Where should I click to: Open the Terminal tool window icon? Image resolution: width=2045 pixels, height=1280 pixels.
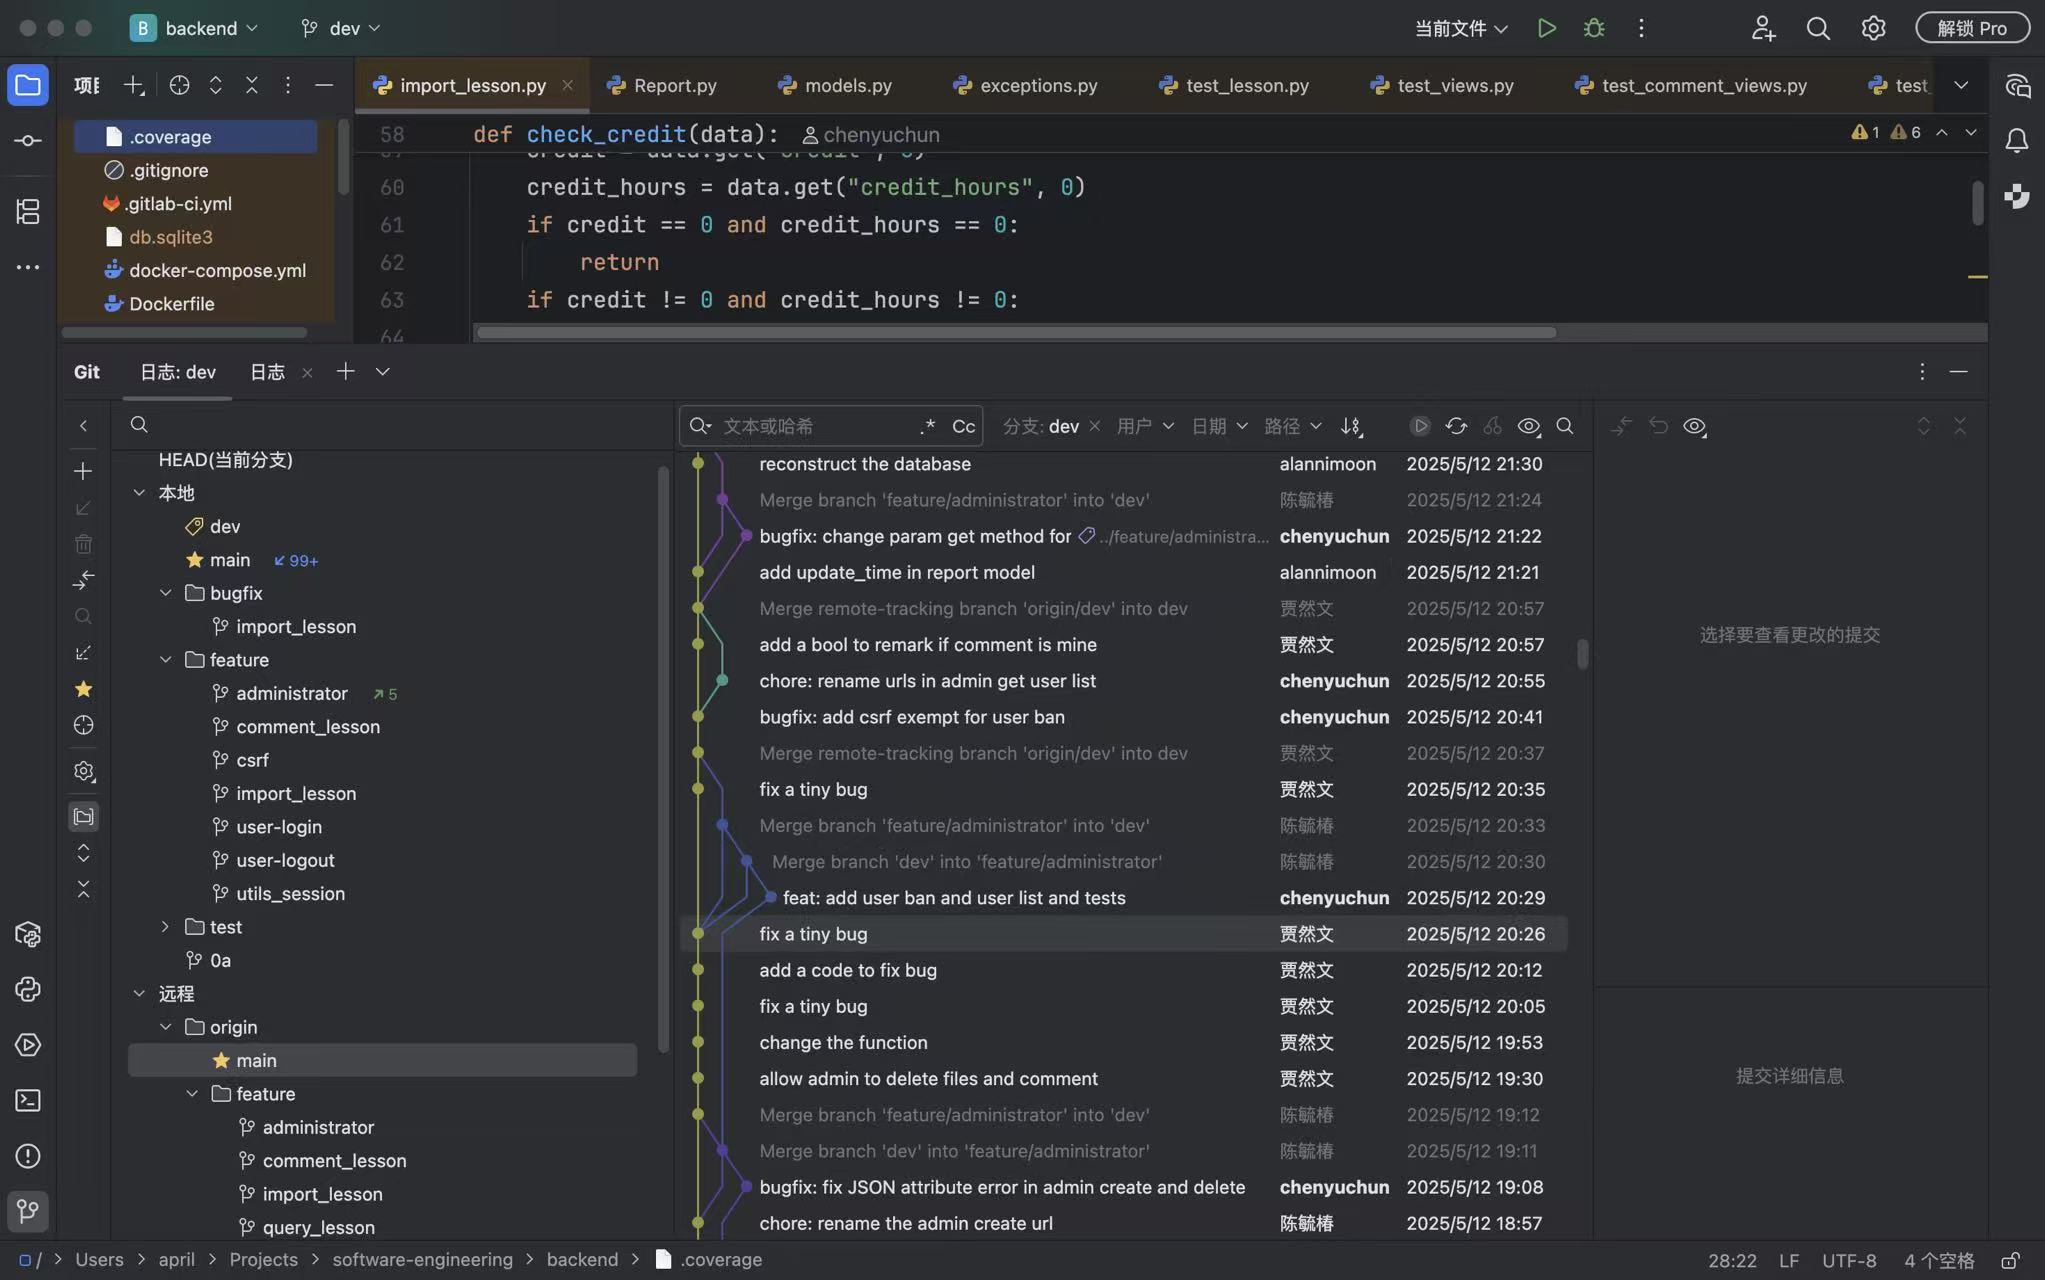28,1100
